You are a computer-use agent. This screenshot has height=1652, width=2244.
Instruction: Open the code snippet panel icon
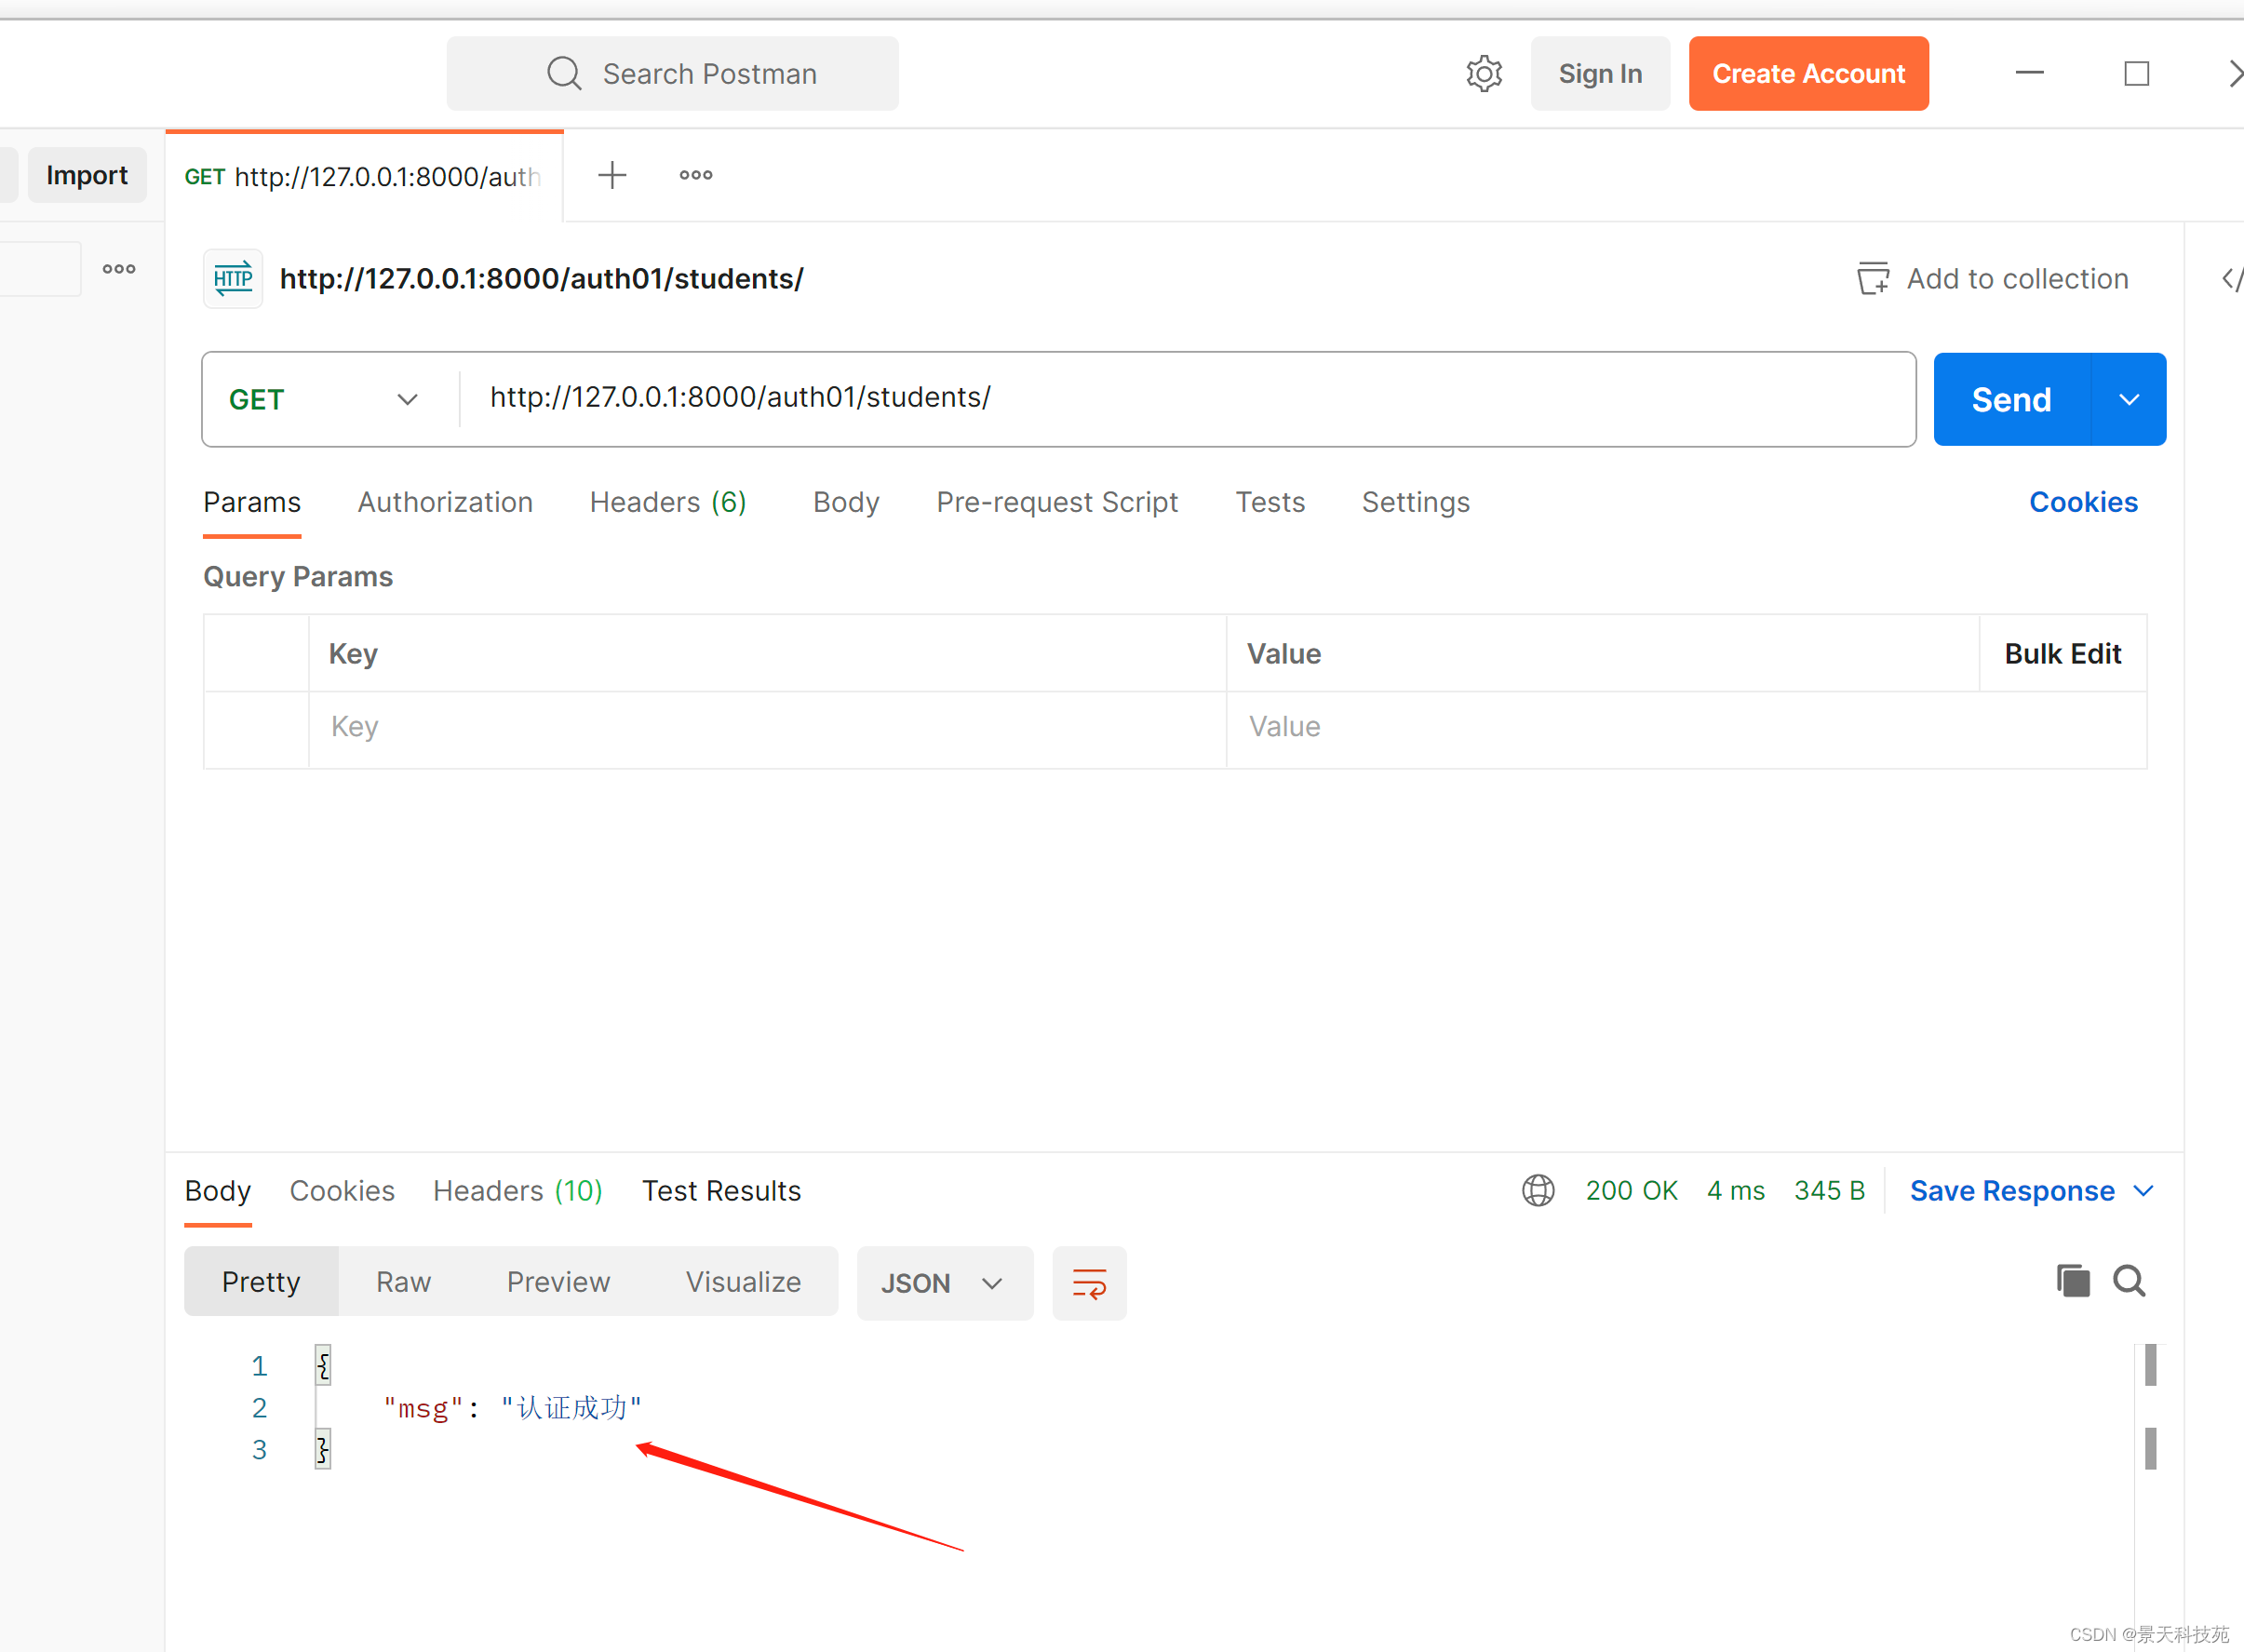point(2231,279)
